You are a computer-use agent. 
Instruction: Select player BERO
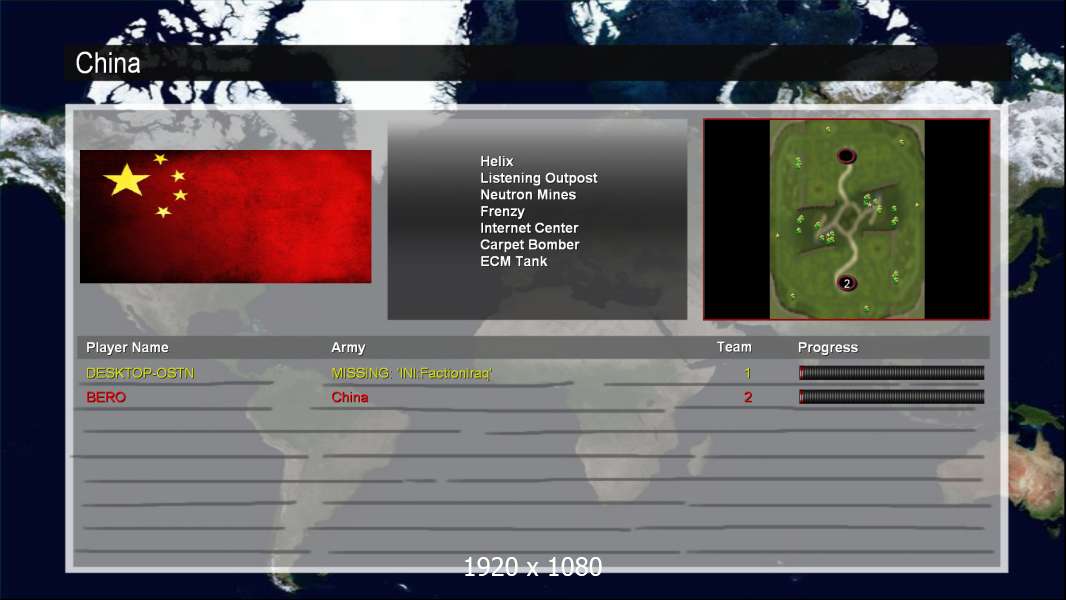pos(106,397)
